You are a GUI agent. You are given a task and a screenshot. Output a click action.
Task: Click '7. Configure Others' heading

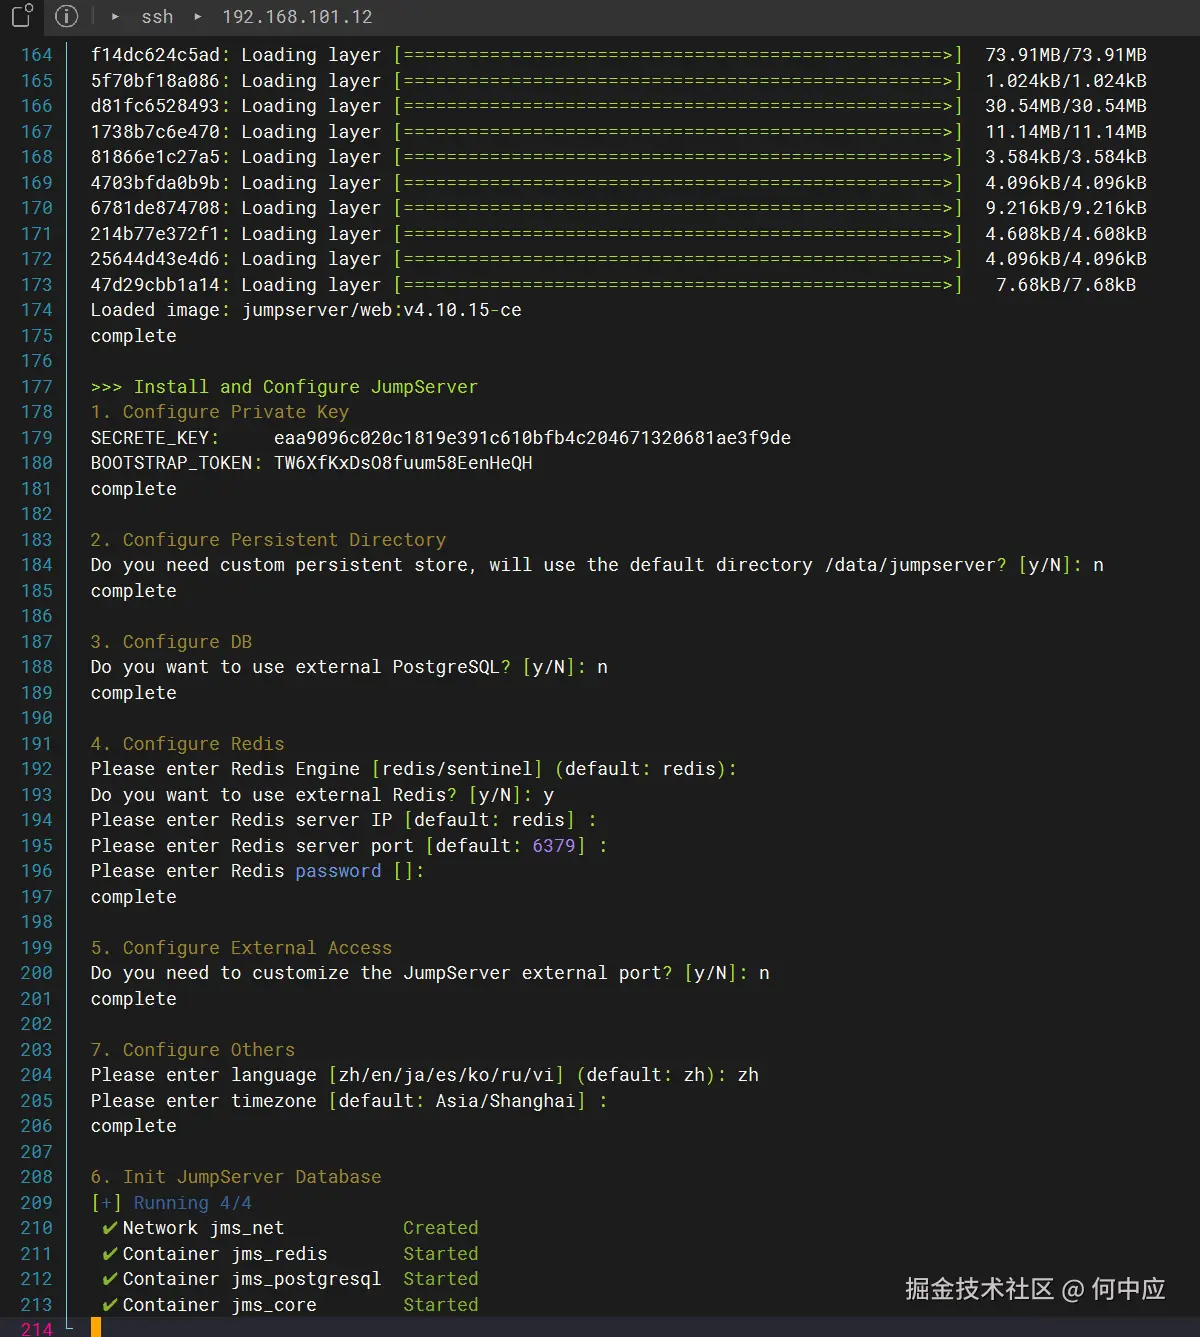click(193, 1050)
